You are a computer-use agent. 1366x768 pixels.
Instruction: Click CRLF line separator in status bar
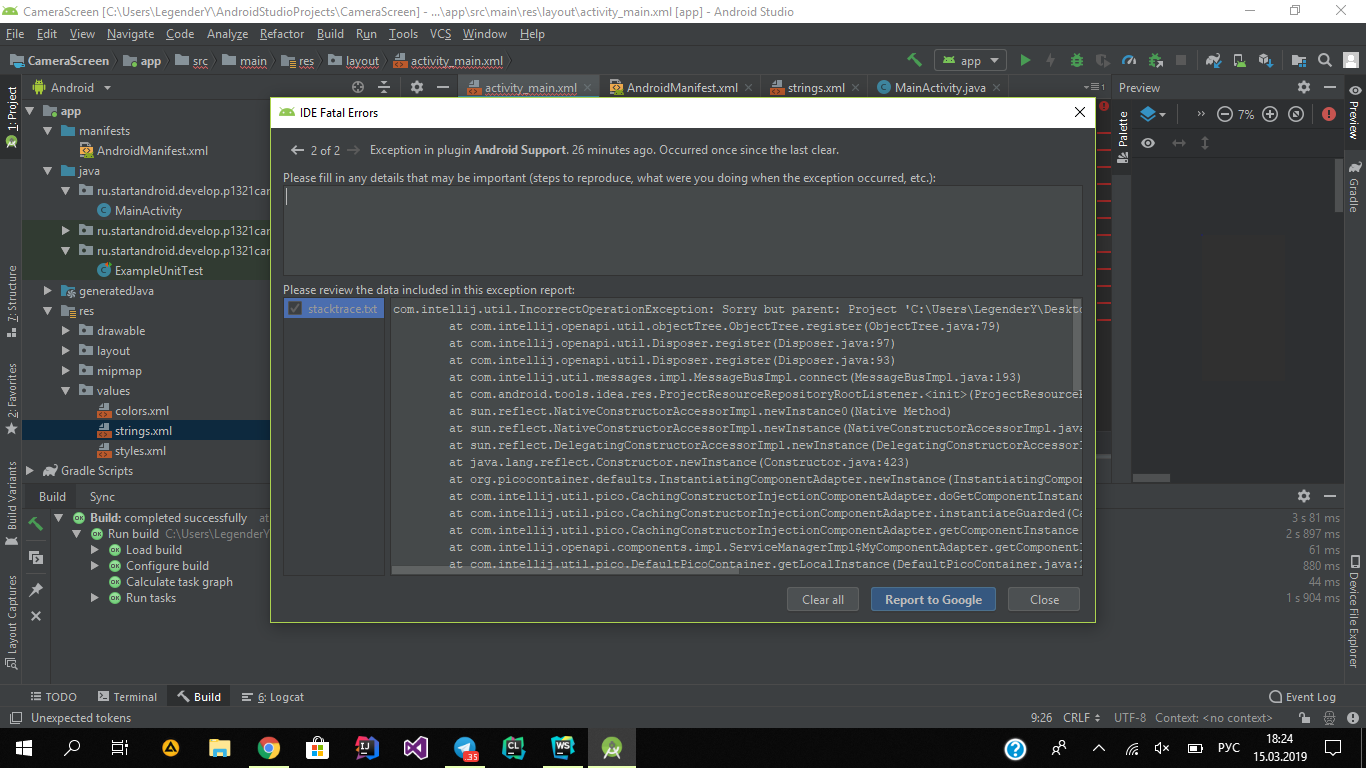1081,718
